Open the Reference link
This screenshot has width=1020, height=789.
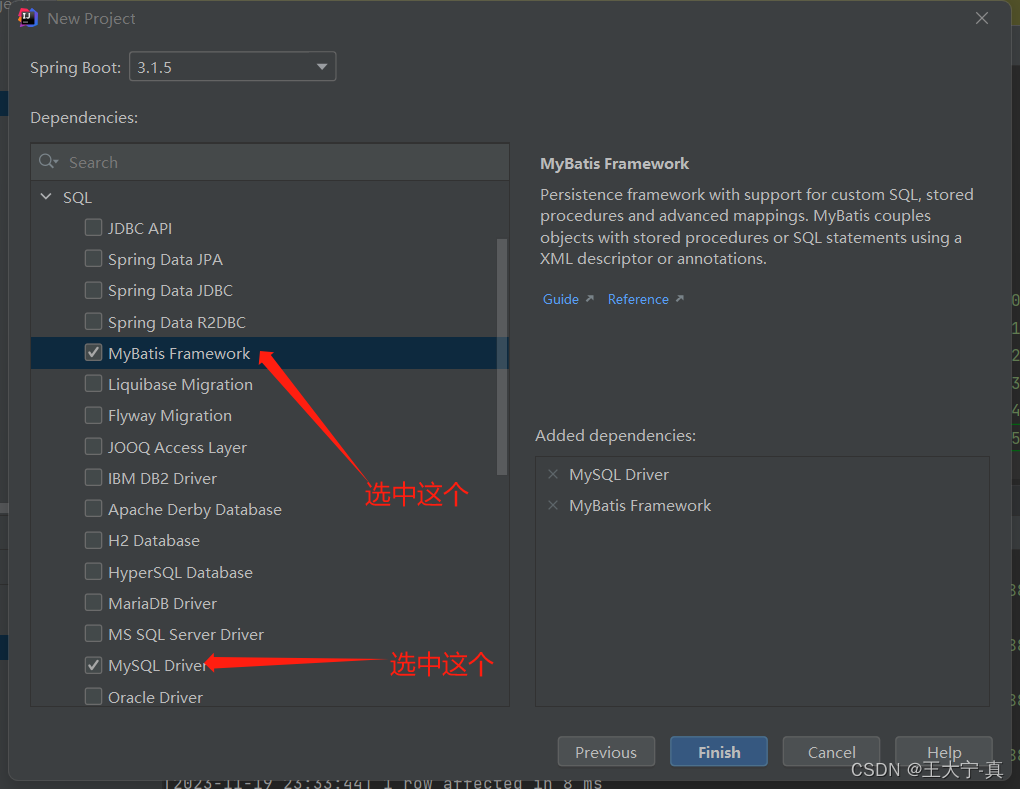[638, 299]
